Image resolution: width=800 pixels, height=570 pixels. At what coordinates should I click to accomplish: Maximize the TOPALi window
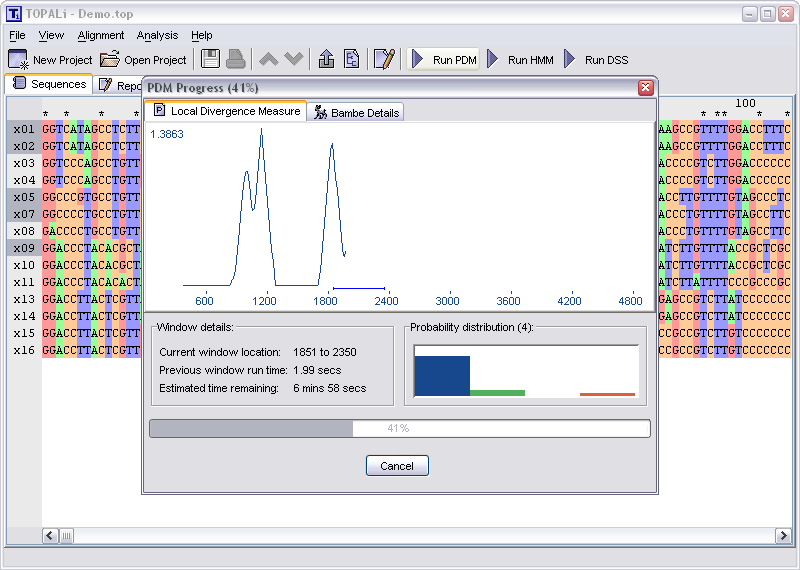768,14
